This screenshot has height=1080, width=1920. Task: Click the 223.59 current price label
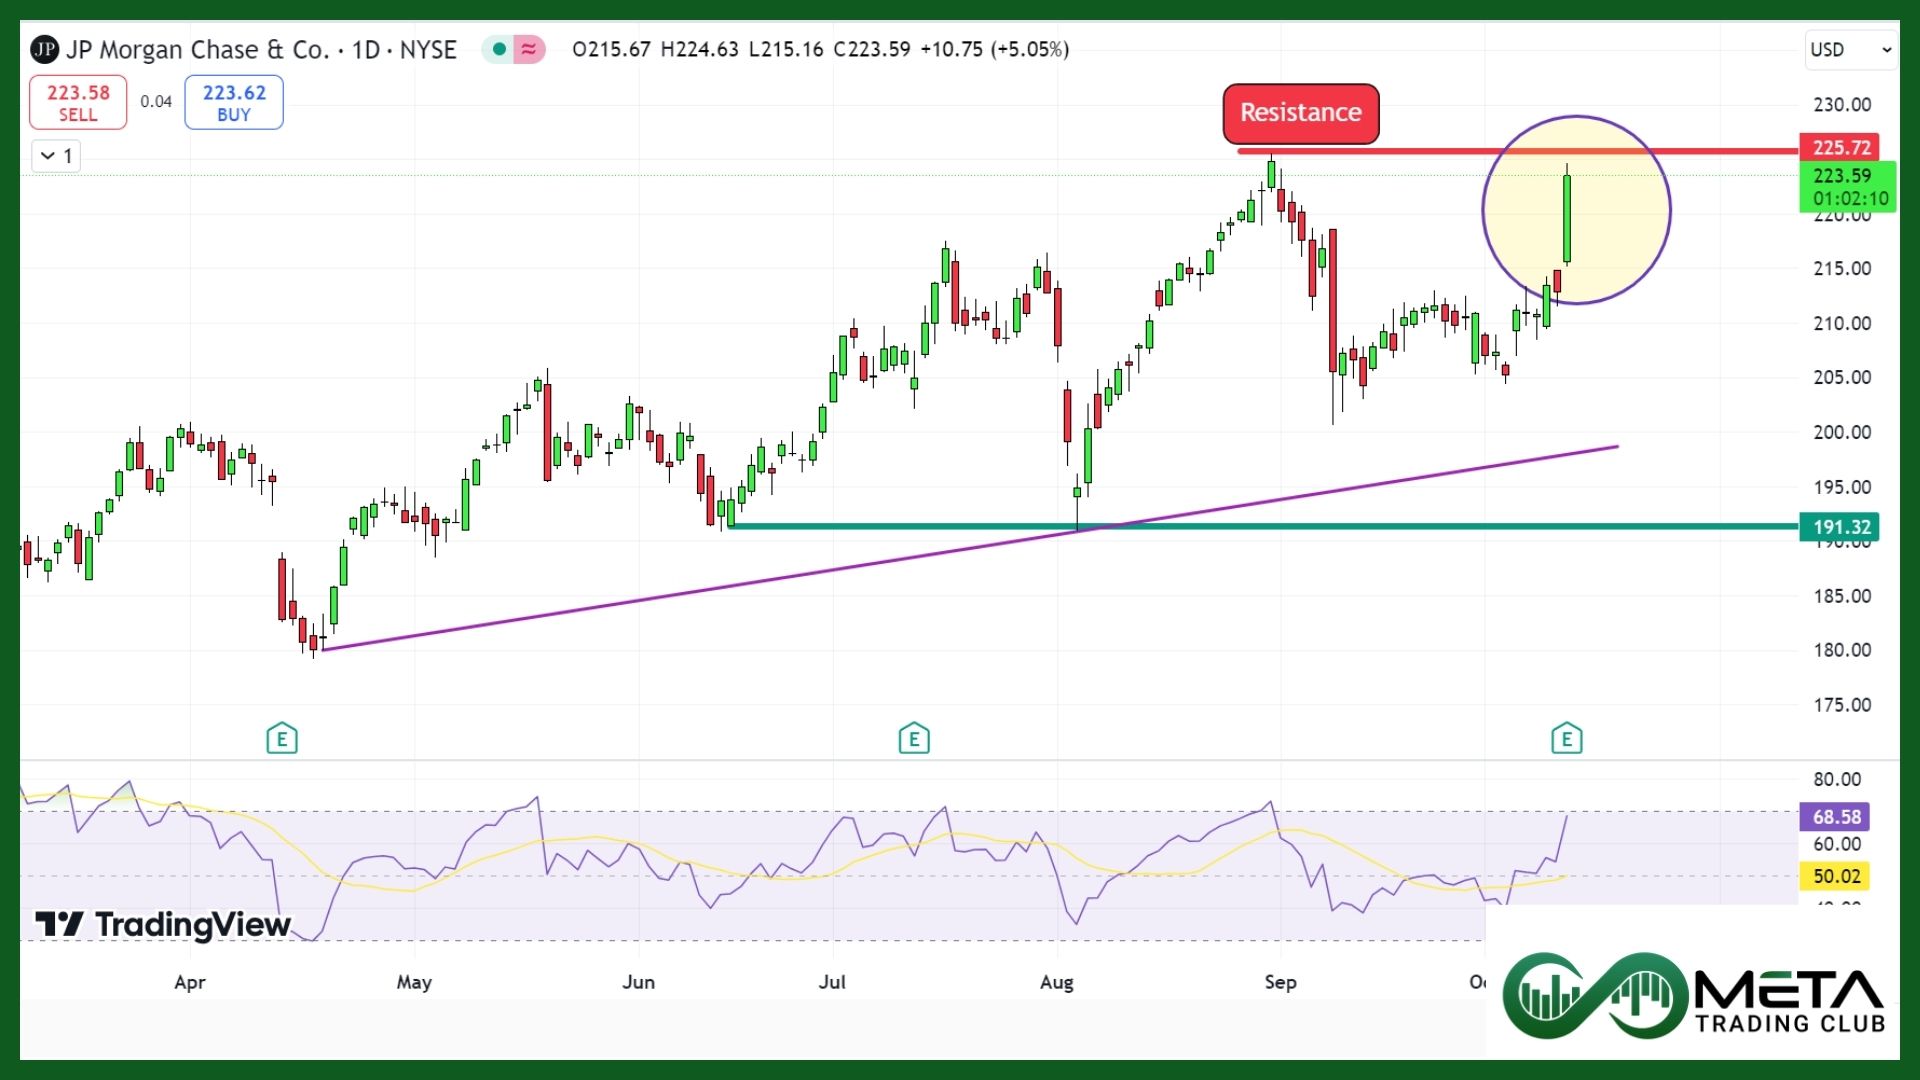1842,175
